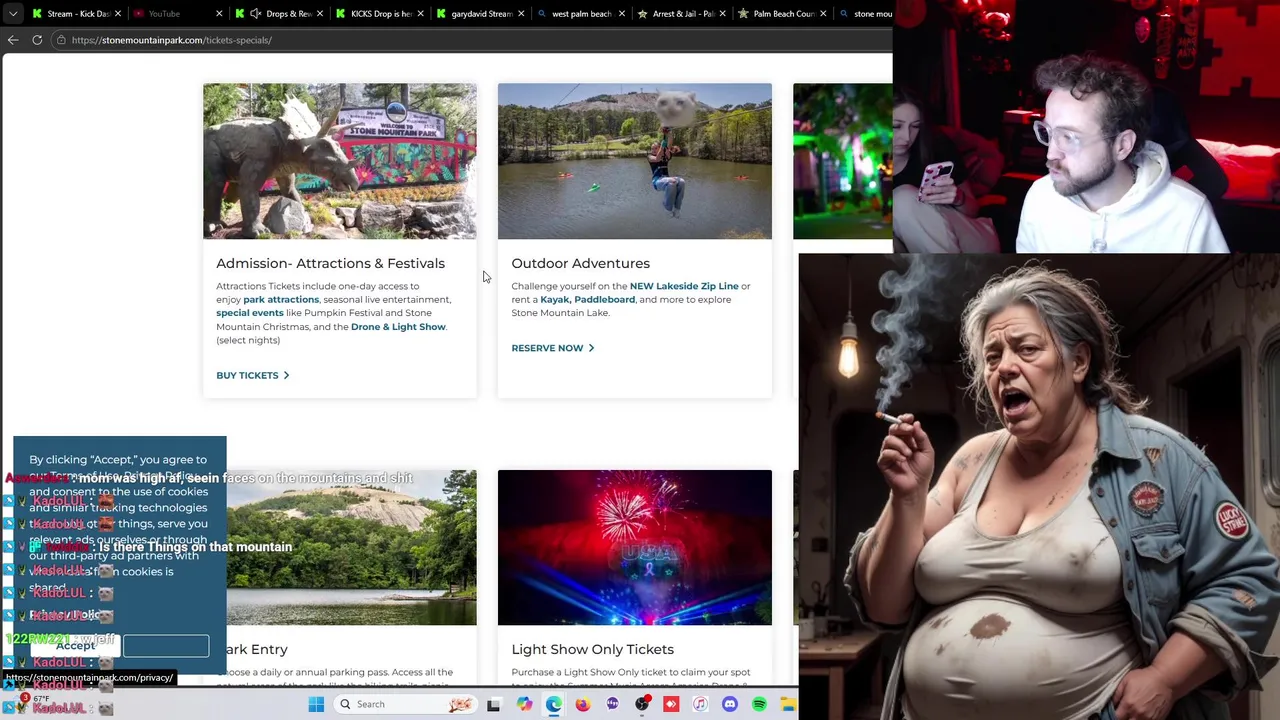
Task: Switch to the KICKS Drop is here tab
Action: 380,13
